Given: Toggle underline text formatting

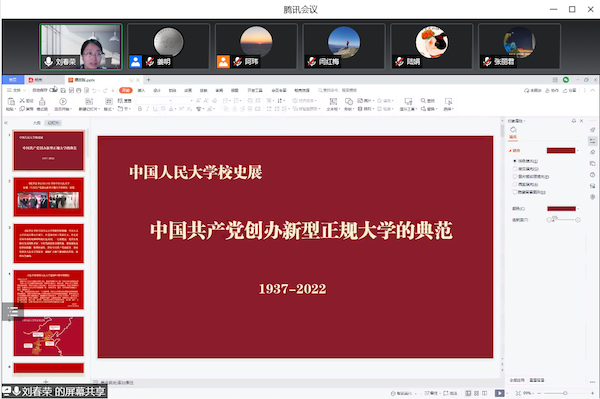Looking at the screenshot, I should pos(155,109).
